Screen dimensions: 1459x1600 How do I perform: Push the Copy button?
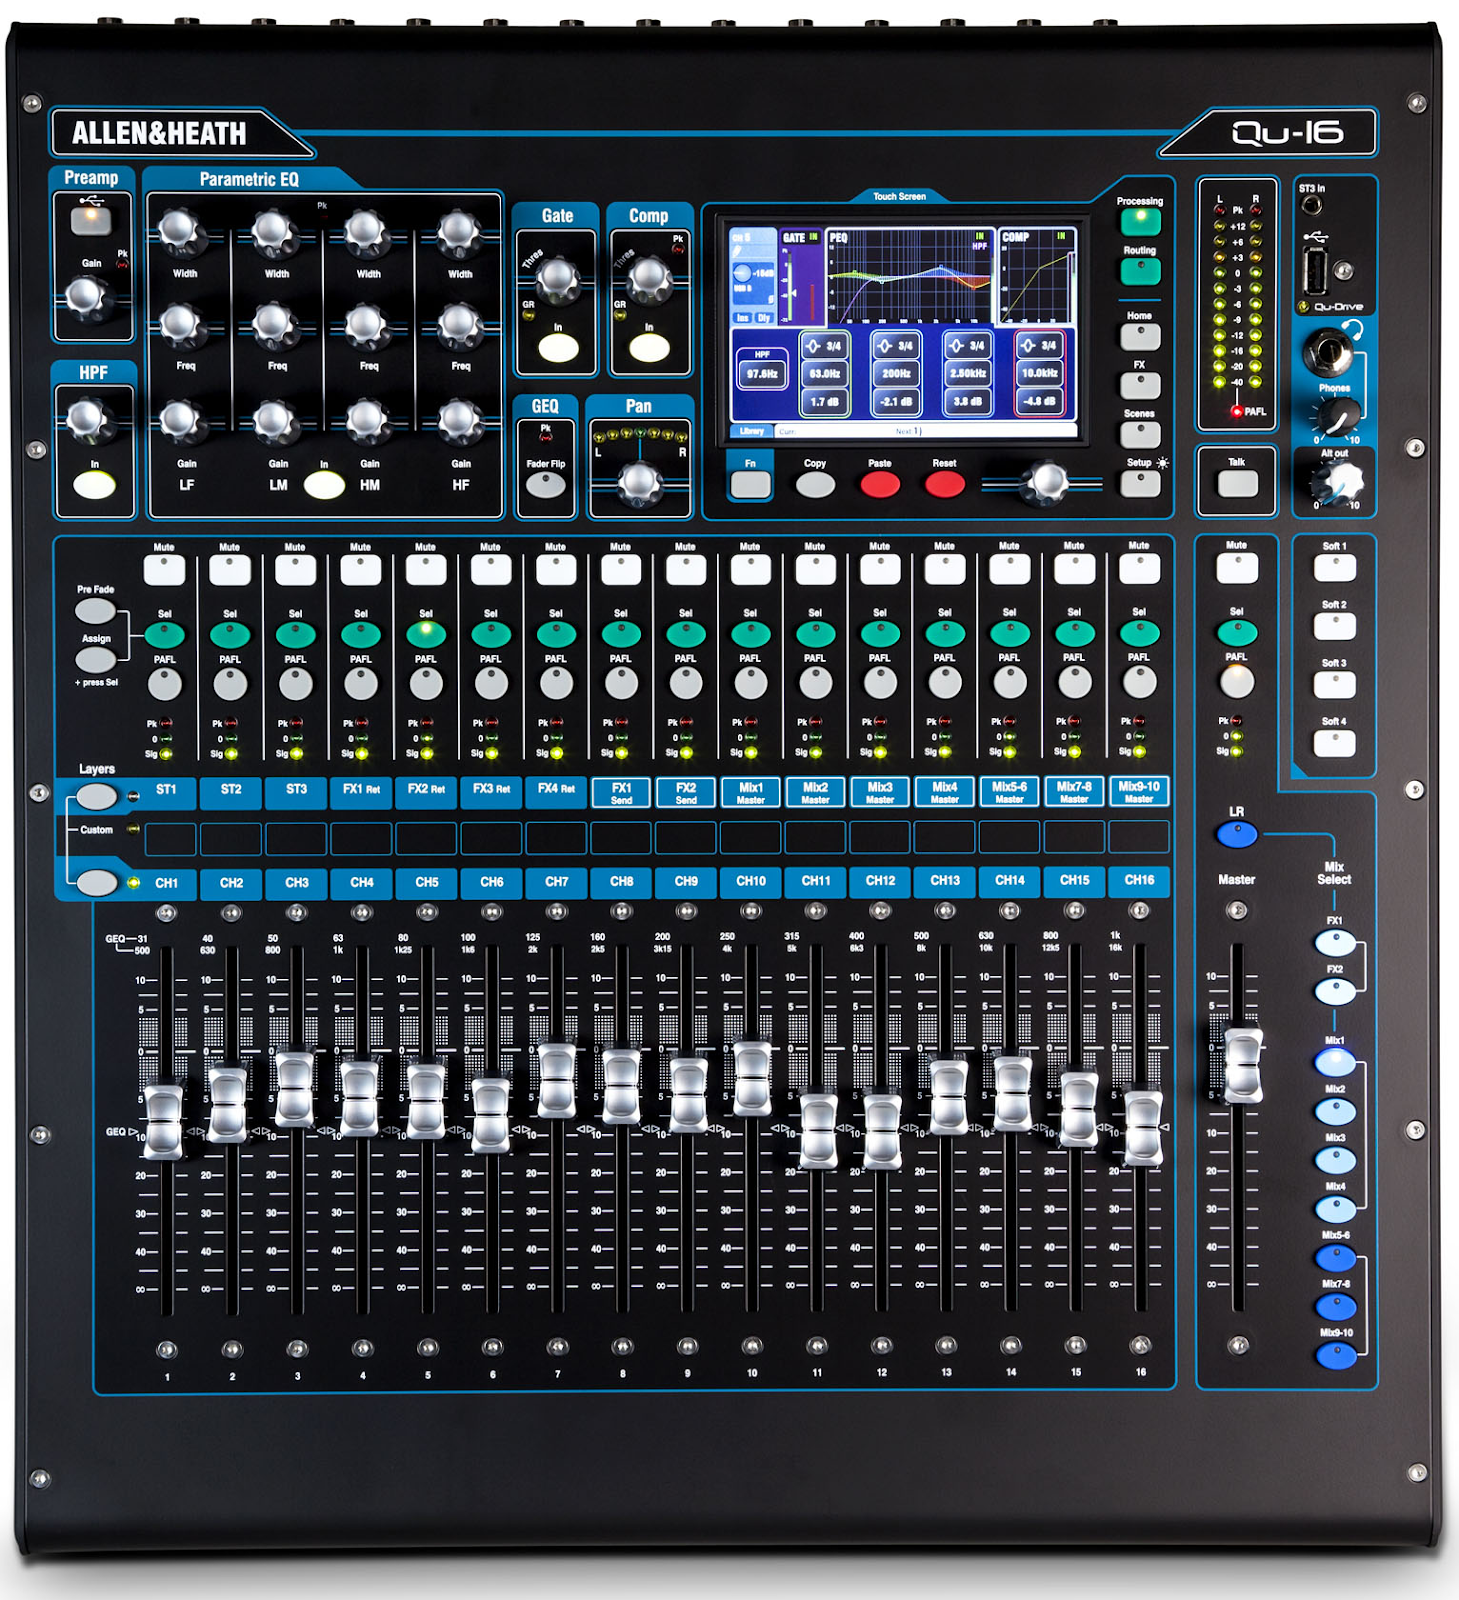pos(815,485)
